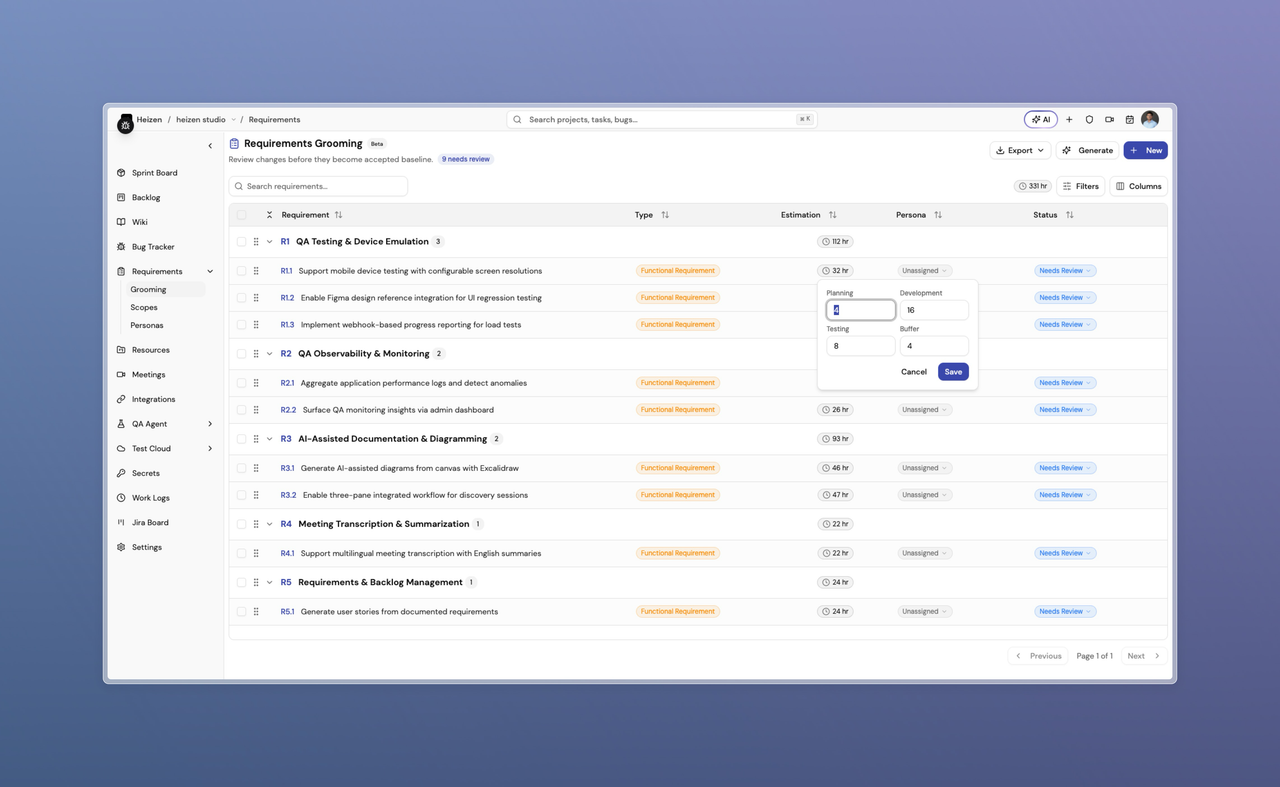1280x787 pixels.
Task: Open the Jira Board sidebar icon
Action: pyautogui.click(x=121, y=522)
